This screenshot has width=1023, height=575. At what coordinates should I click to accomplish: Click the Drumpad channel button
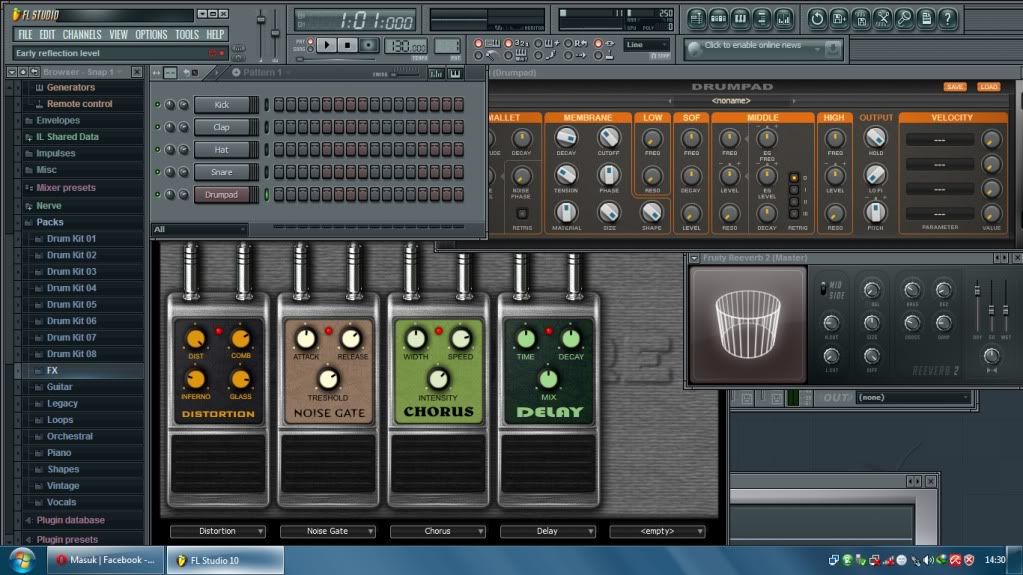click(222, 194)
